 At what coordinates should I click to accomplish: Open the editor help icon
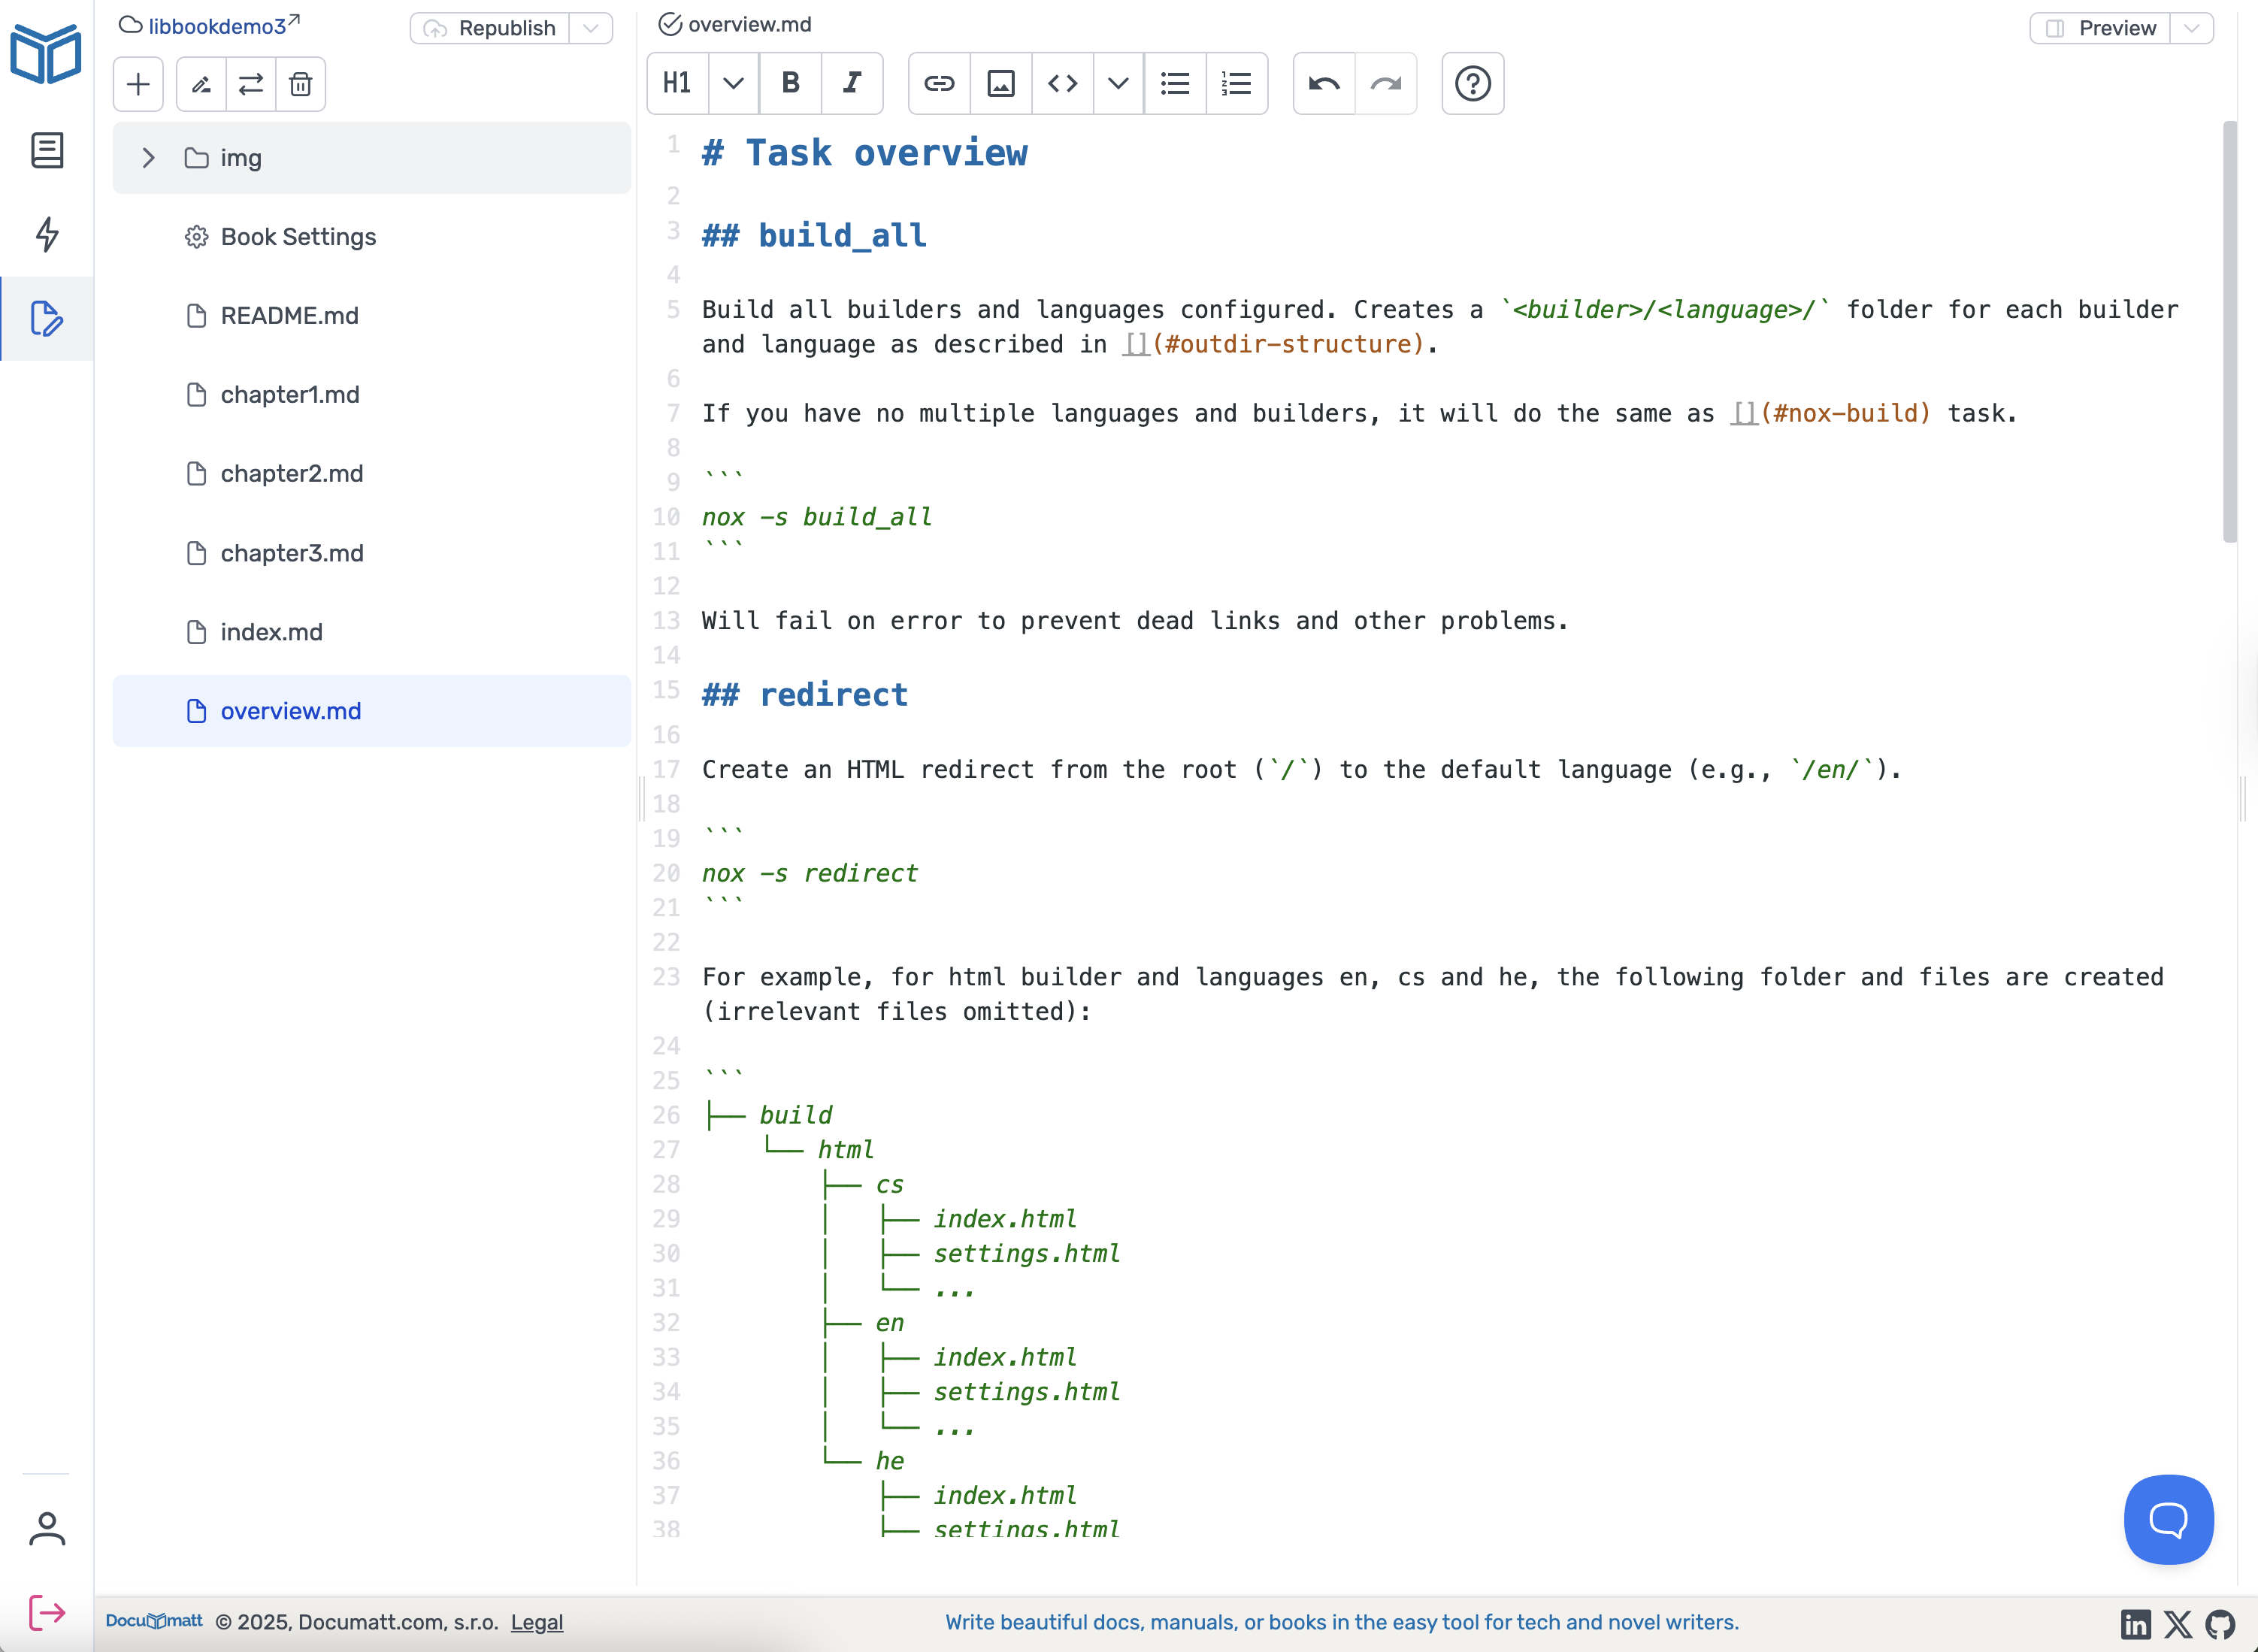tap(1471, 84)
